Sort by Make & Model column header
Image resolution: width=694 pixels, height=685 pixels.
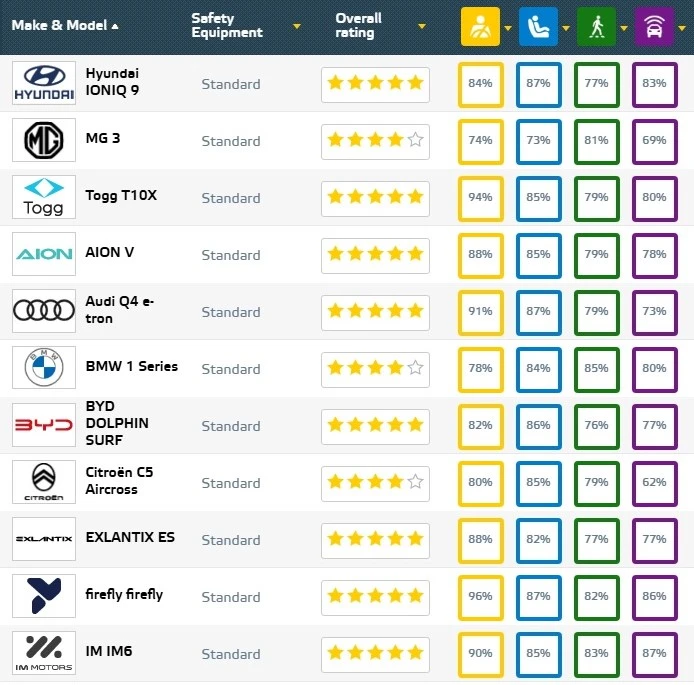click(x=65, y=25)
